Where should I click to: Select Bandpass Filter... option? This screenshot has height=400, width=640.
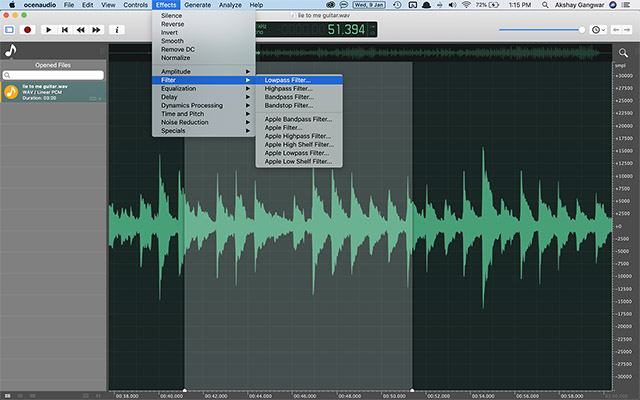tap(299, 97)
